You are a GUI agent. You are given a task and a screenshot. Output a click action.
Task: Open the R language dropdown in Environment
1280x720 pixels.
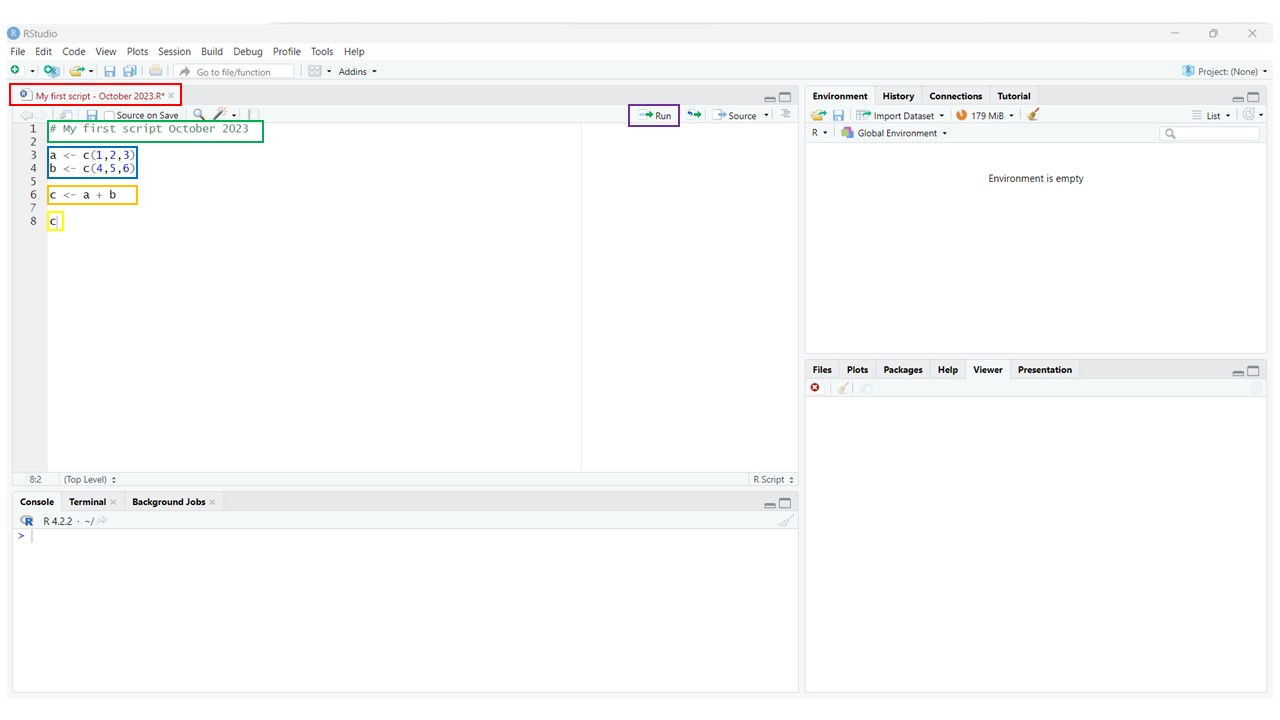(819, 133)
